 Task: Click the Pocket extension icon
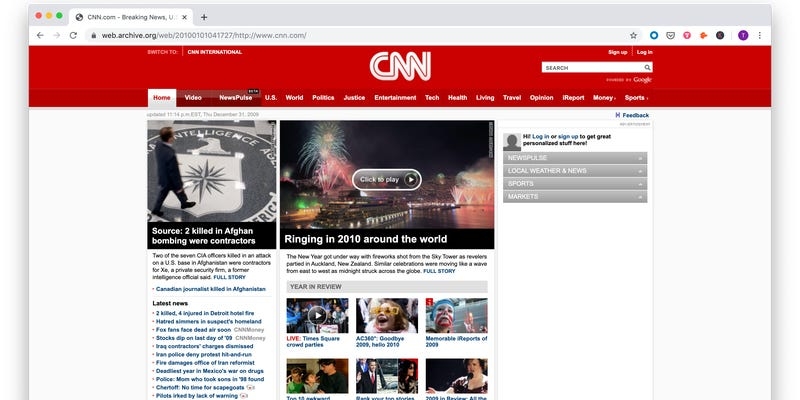tap(671, 35)
